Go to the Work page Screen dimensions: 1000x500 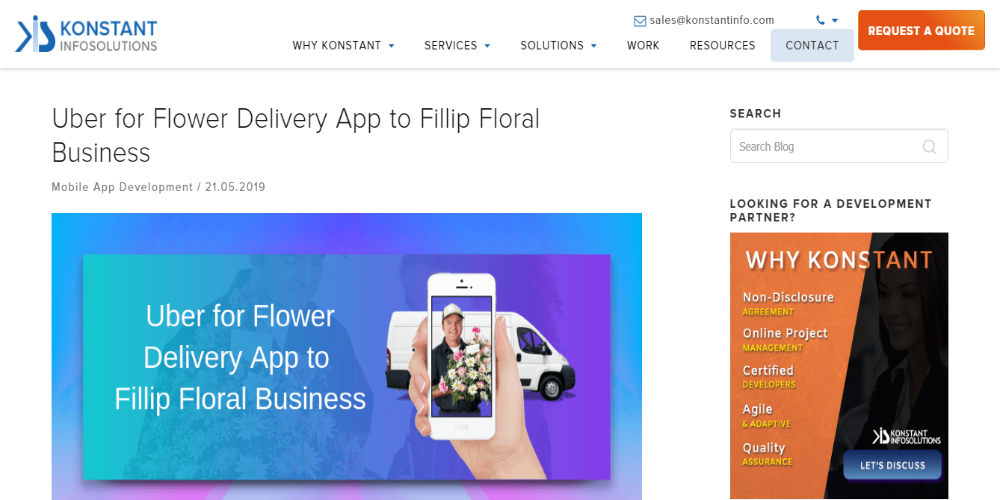[x=643, y=45]
